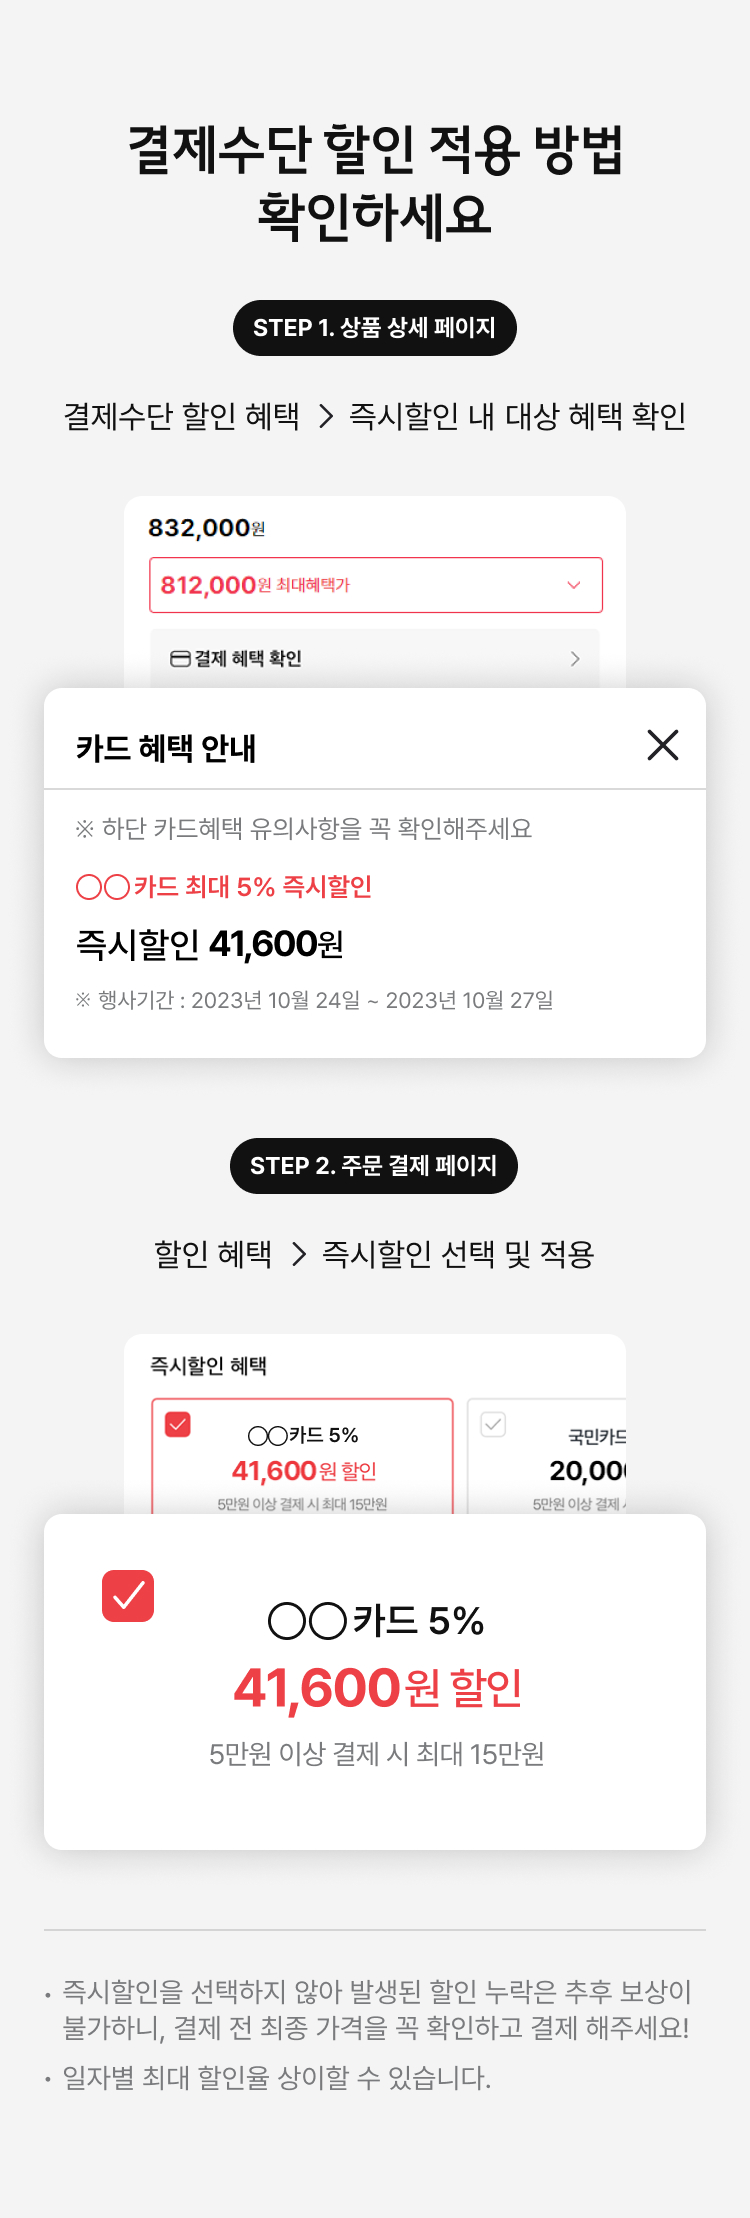Open the chevron on 결제 혜택 확인 row
Image resolution: width=750 pixels, height=2218 pixels.
(x=575, y=658)
